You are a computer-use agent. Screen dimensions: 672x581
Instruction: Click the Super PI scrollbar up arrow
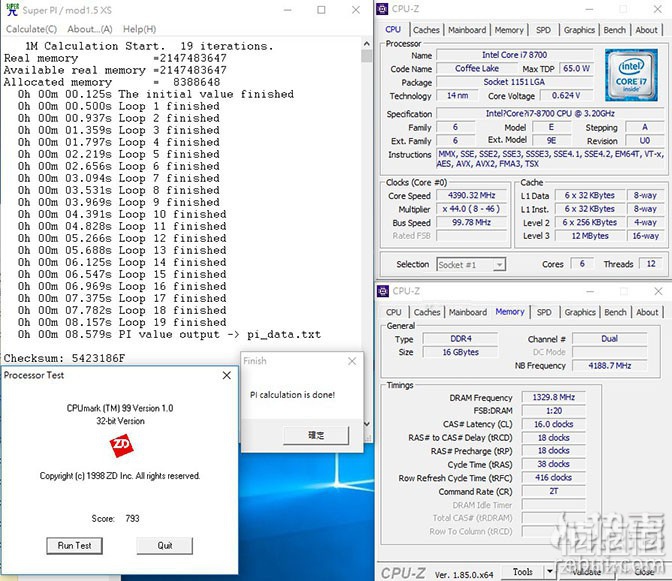[x=366, y=43]
